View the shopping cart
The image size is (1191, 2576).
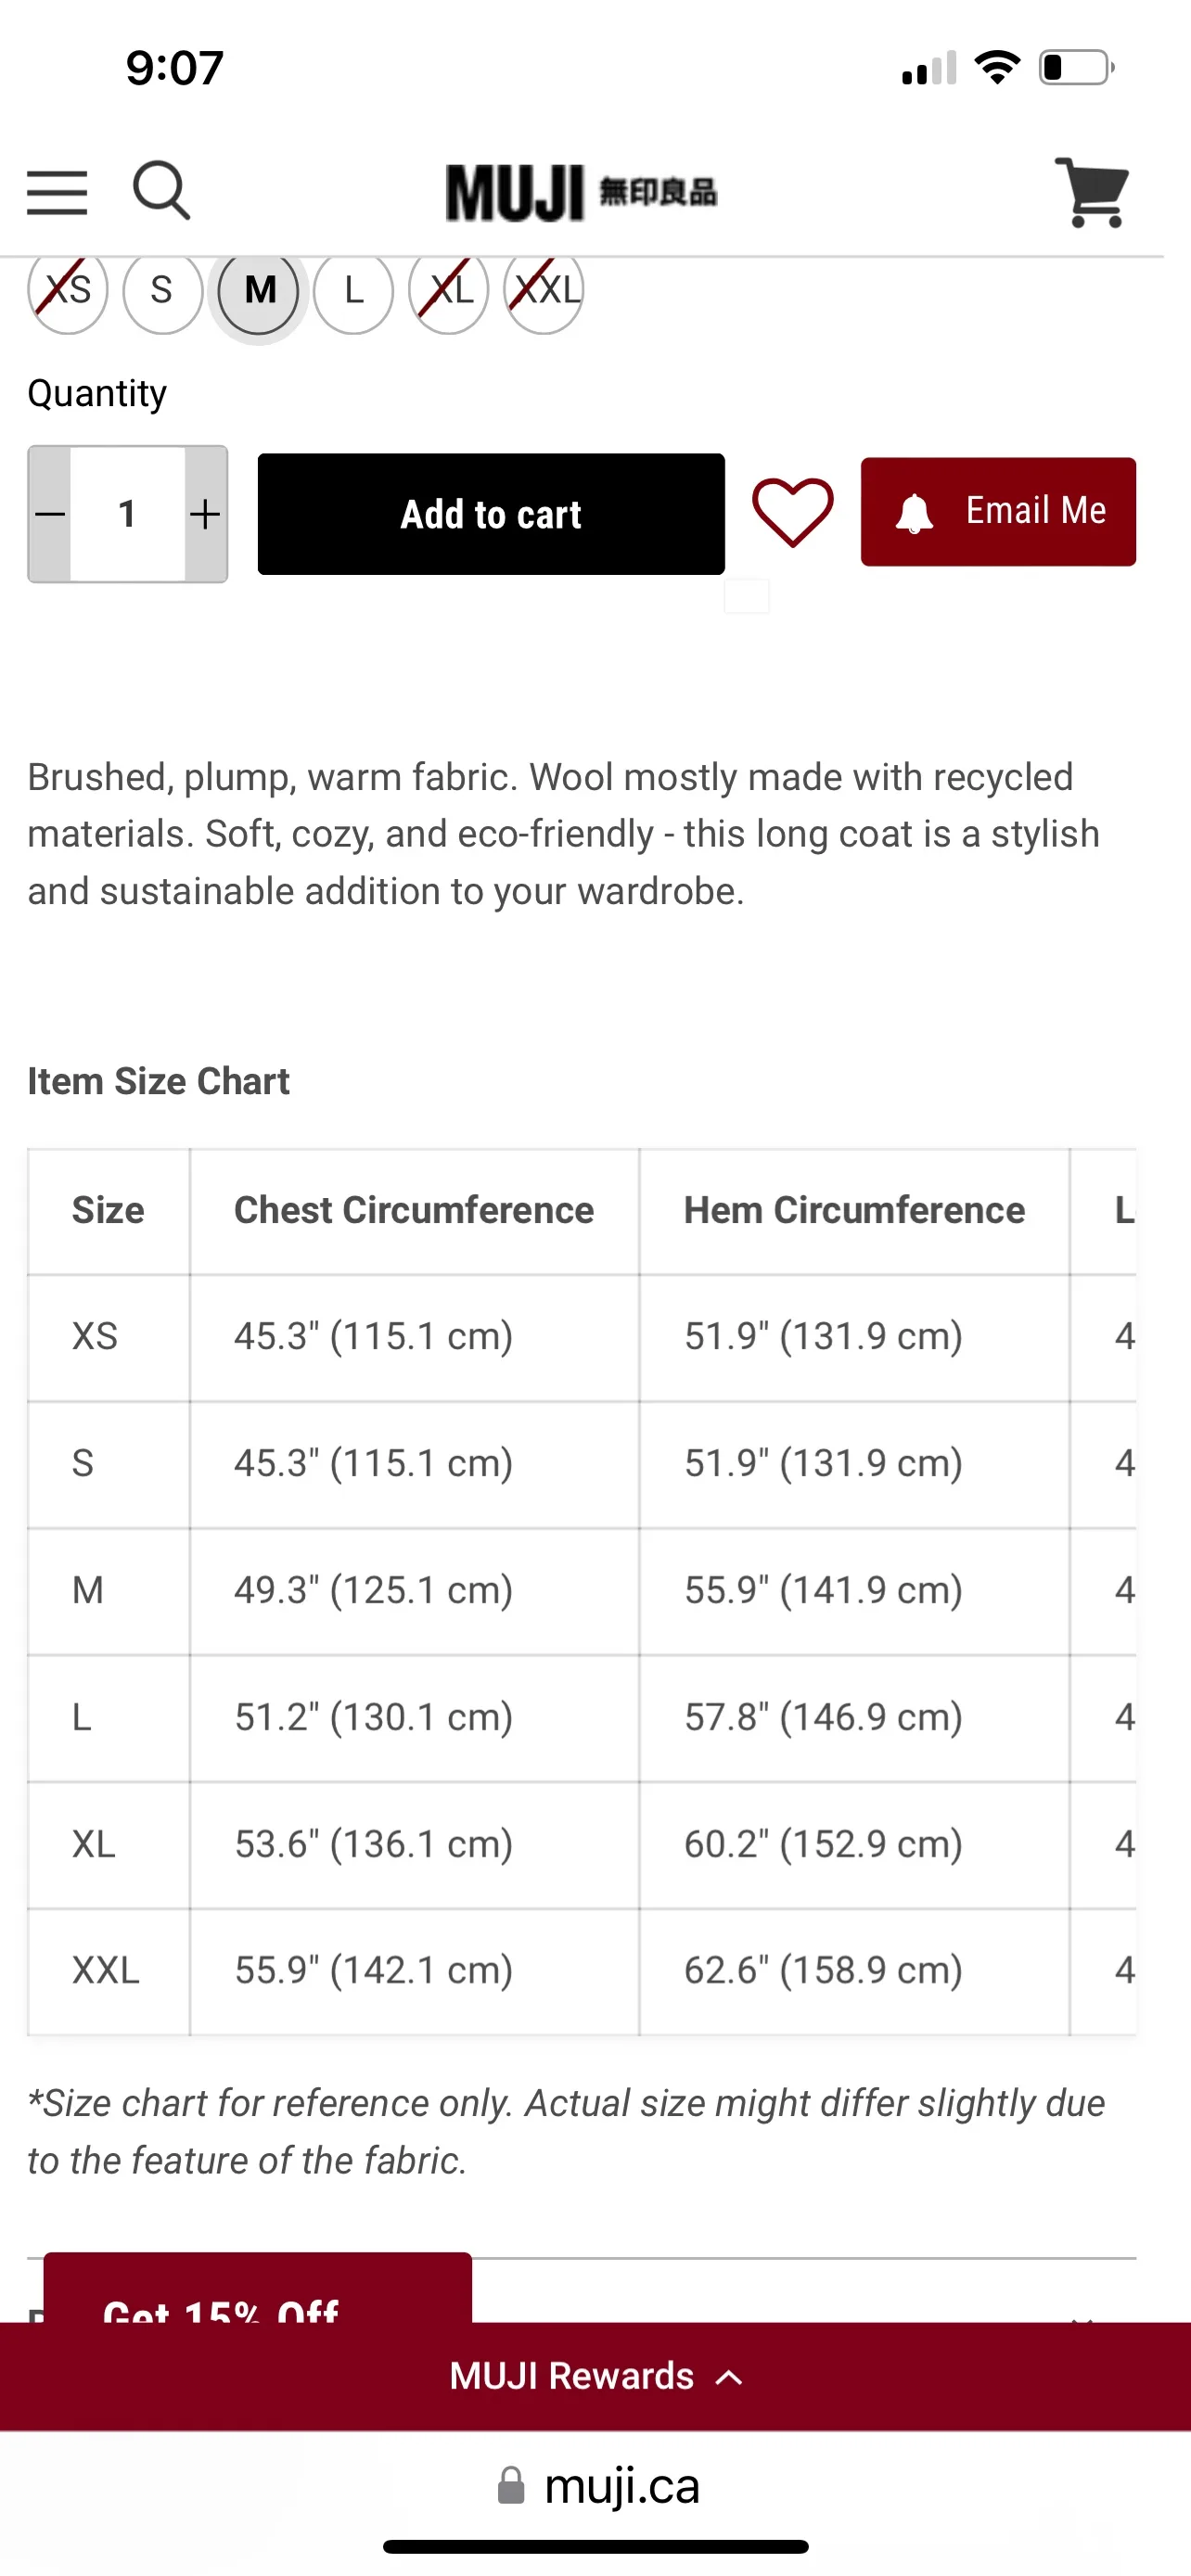click(x=1092, y=190)
